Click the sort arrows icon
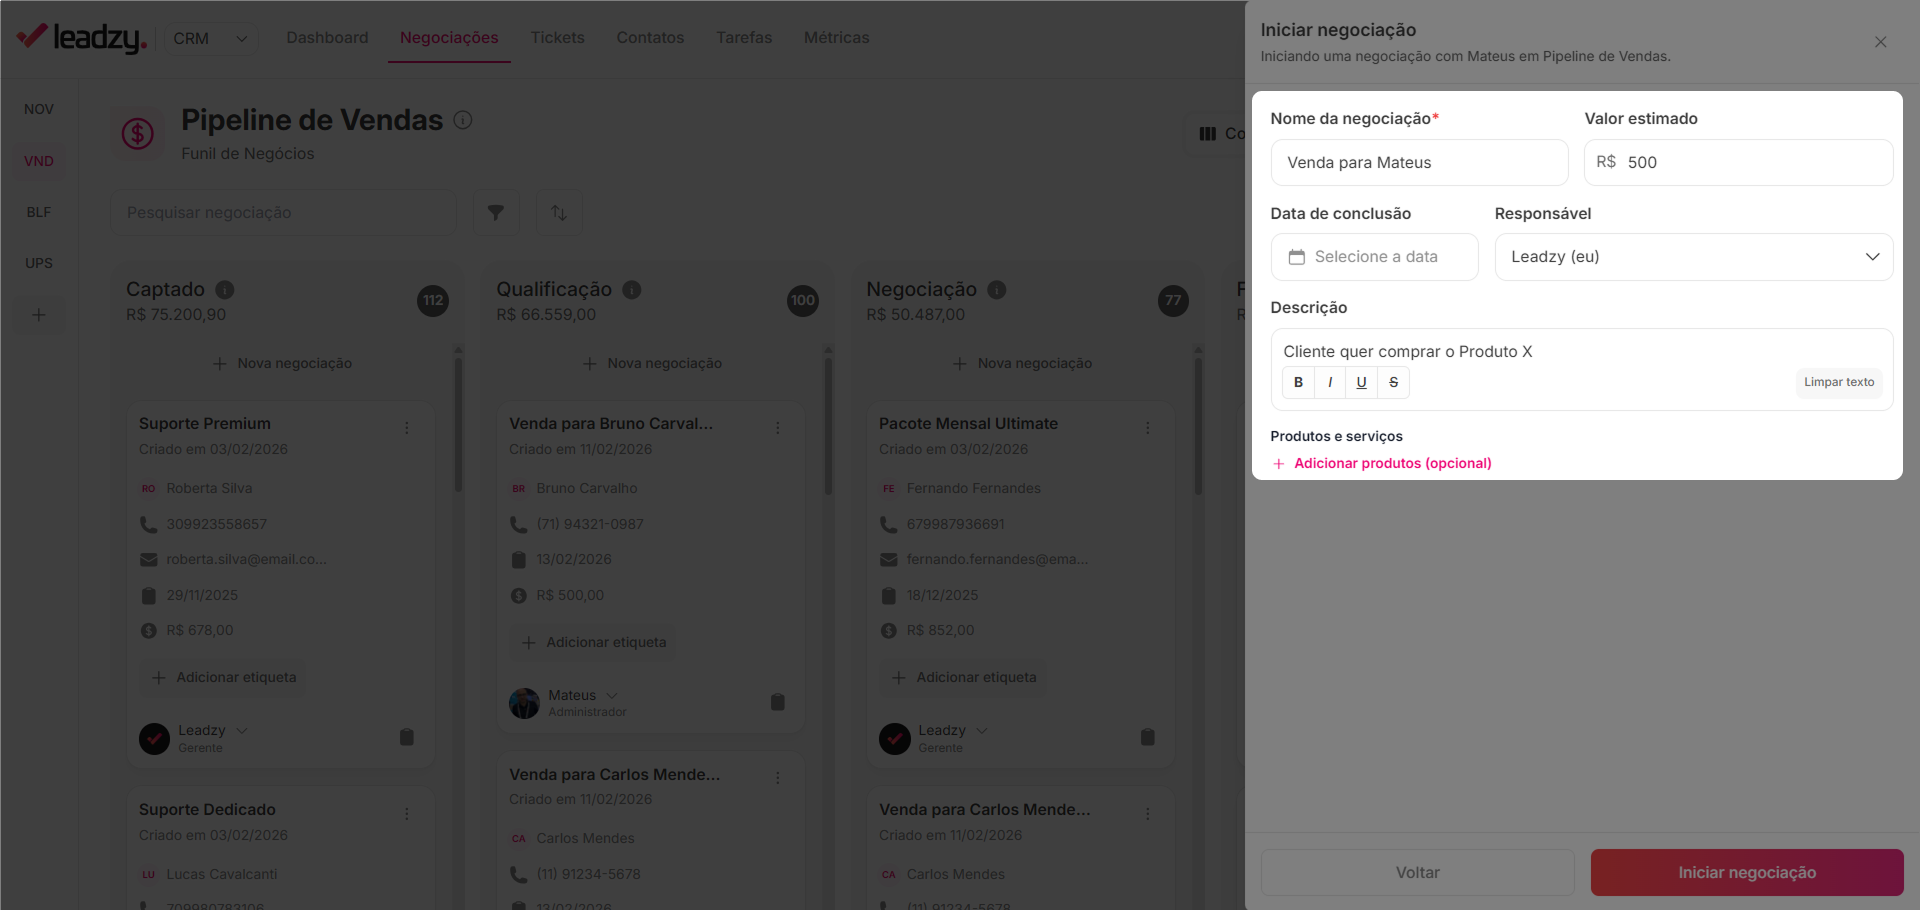 coord(559,212)
